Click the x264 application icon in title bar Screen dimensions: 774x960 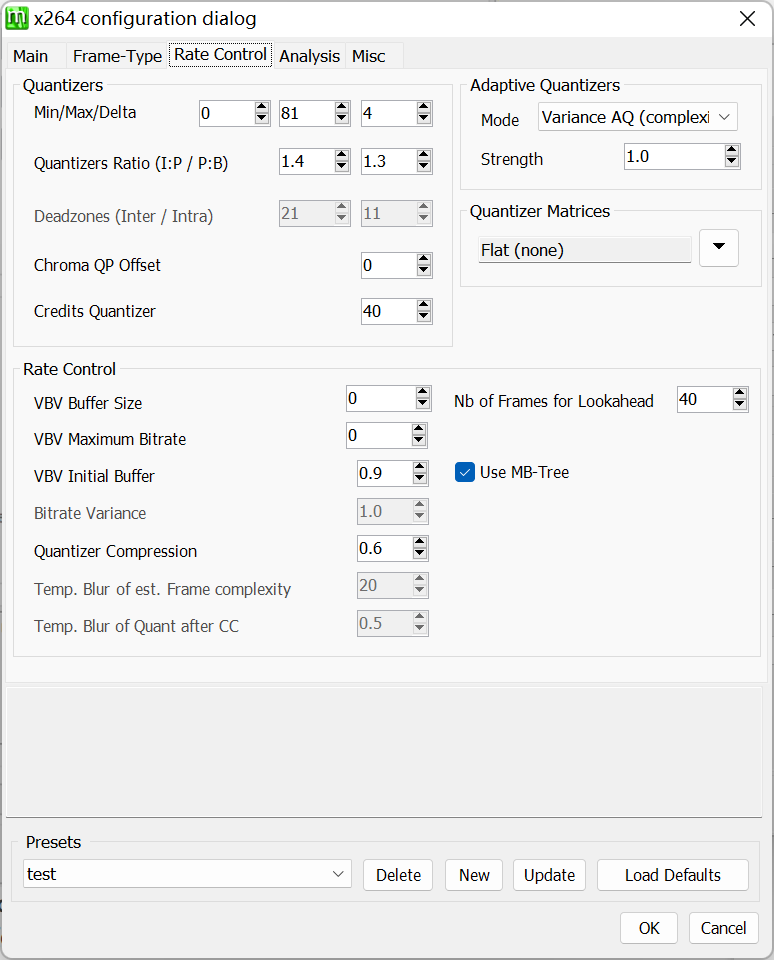(x=17, y=18)
